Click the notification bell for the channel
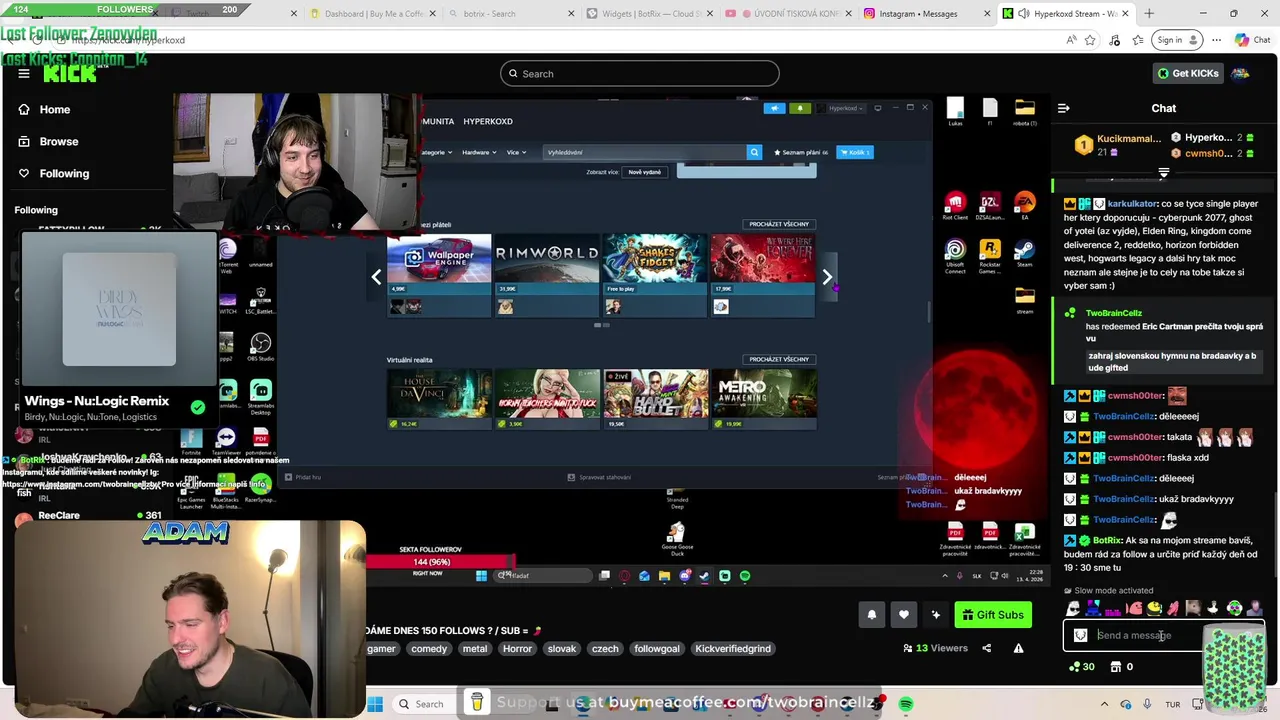Image resolution: width=1280 pixels, height=720 pixels. [871, 615]
